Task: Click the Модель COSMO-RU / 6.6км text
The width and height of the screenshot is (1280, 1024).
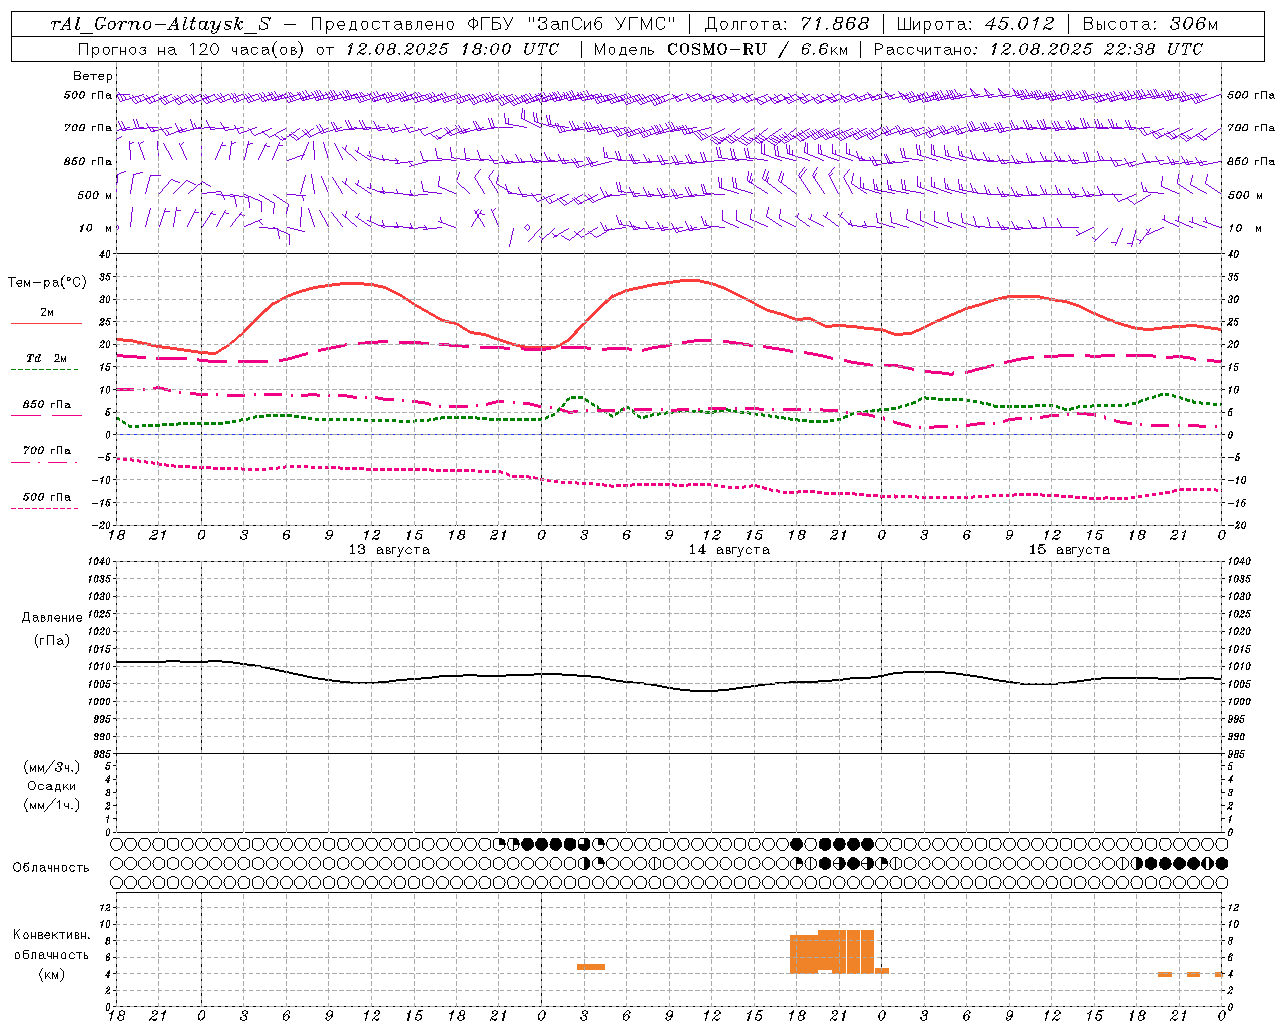Action: [x=720, y=49]
